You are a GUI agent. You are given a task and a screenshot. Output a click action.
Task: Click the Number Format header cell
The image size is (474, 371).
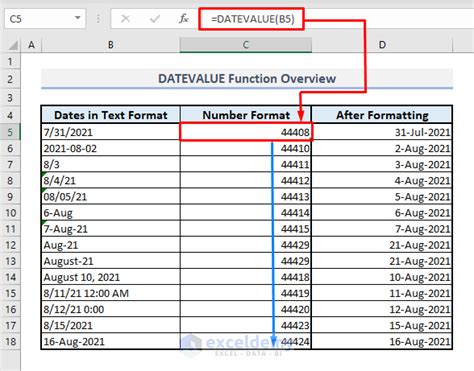click(246, 115)
